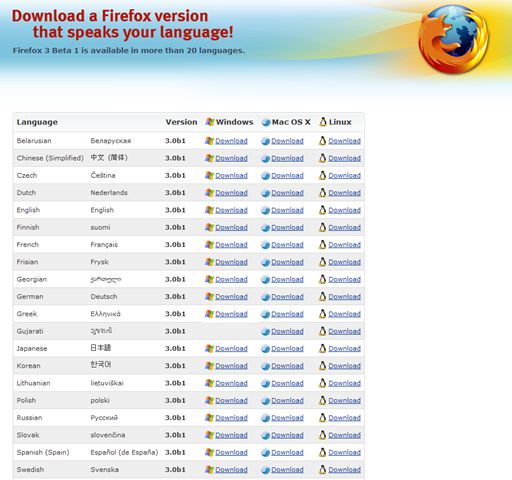The width and height of the screenshot is (512, 480).
Task: Download Frisian Firefox for Linux
Action: click(x=344, y=262)
